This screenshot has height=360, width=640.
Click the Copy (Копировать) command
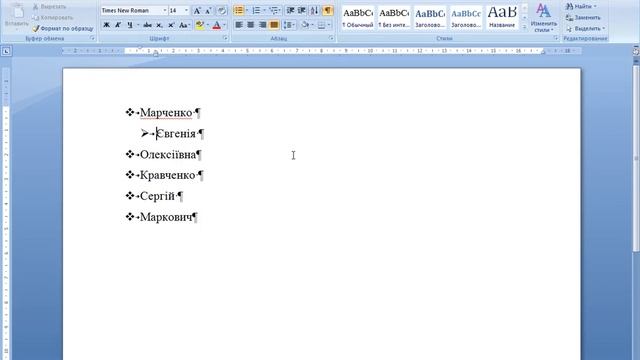53,18
